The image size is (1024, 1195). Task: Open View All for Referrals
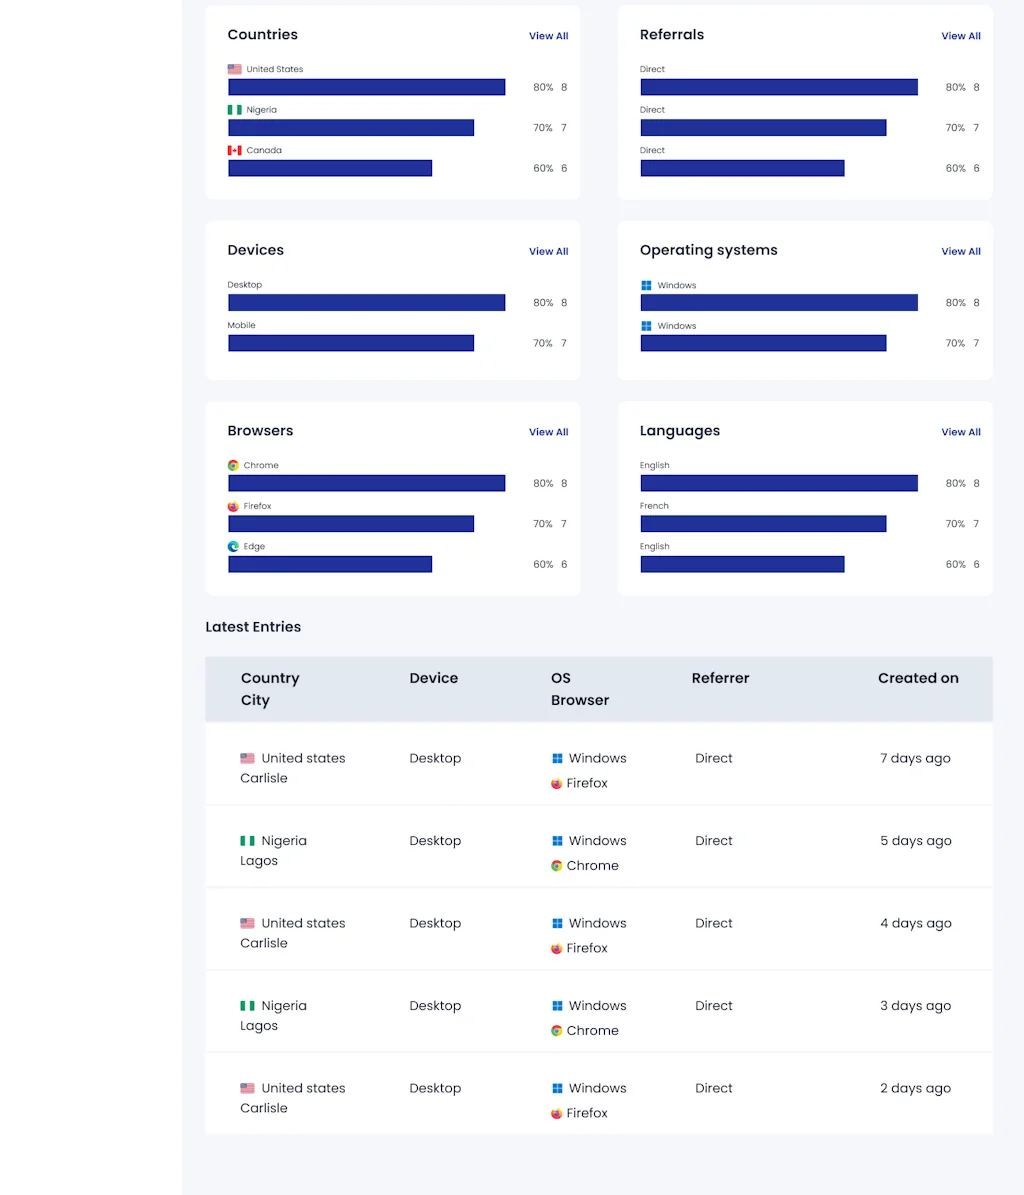960,36
